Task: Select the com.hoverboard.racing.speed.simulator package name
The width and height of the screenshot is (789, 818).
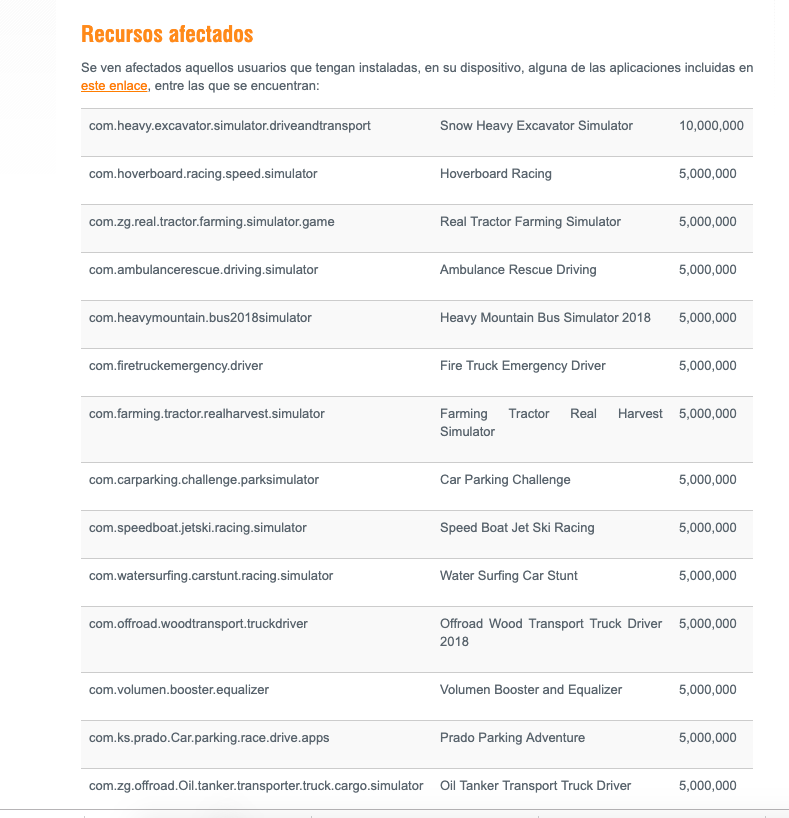Action: click(203, 174)
